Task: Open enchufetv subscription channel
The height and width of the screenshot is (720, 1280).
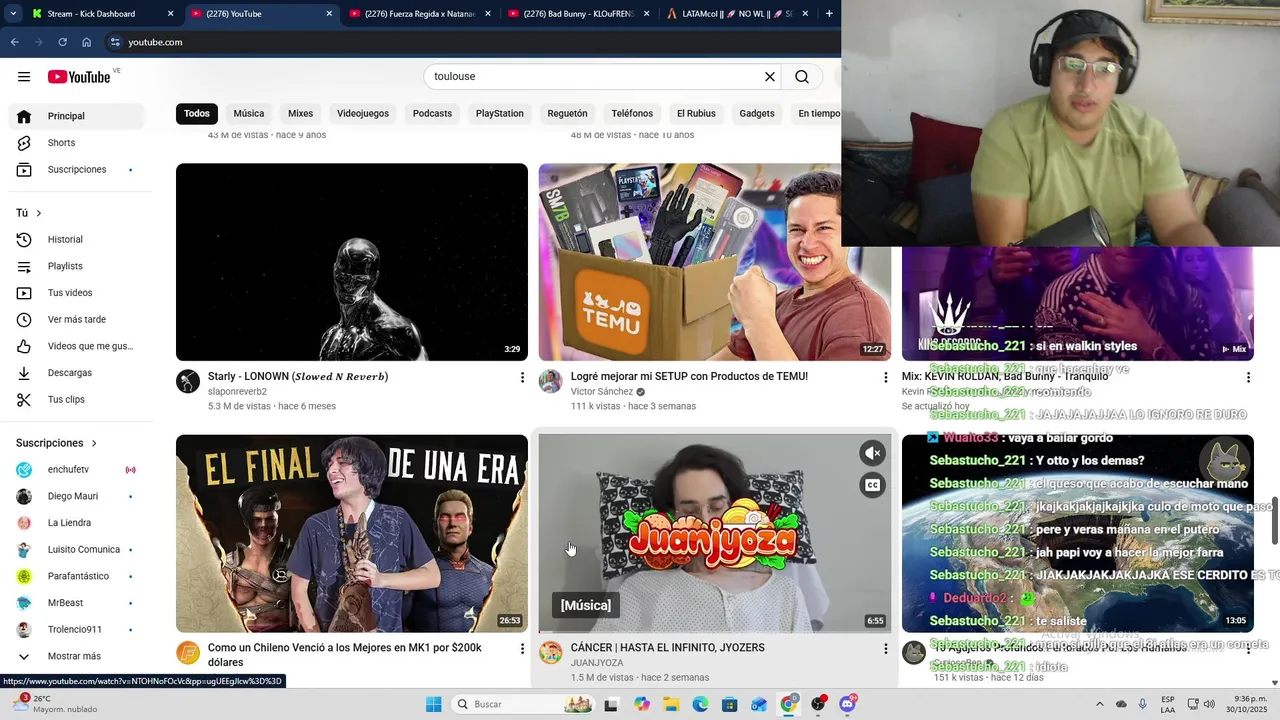Action: point(75,470)
